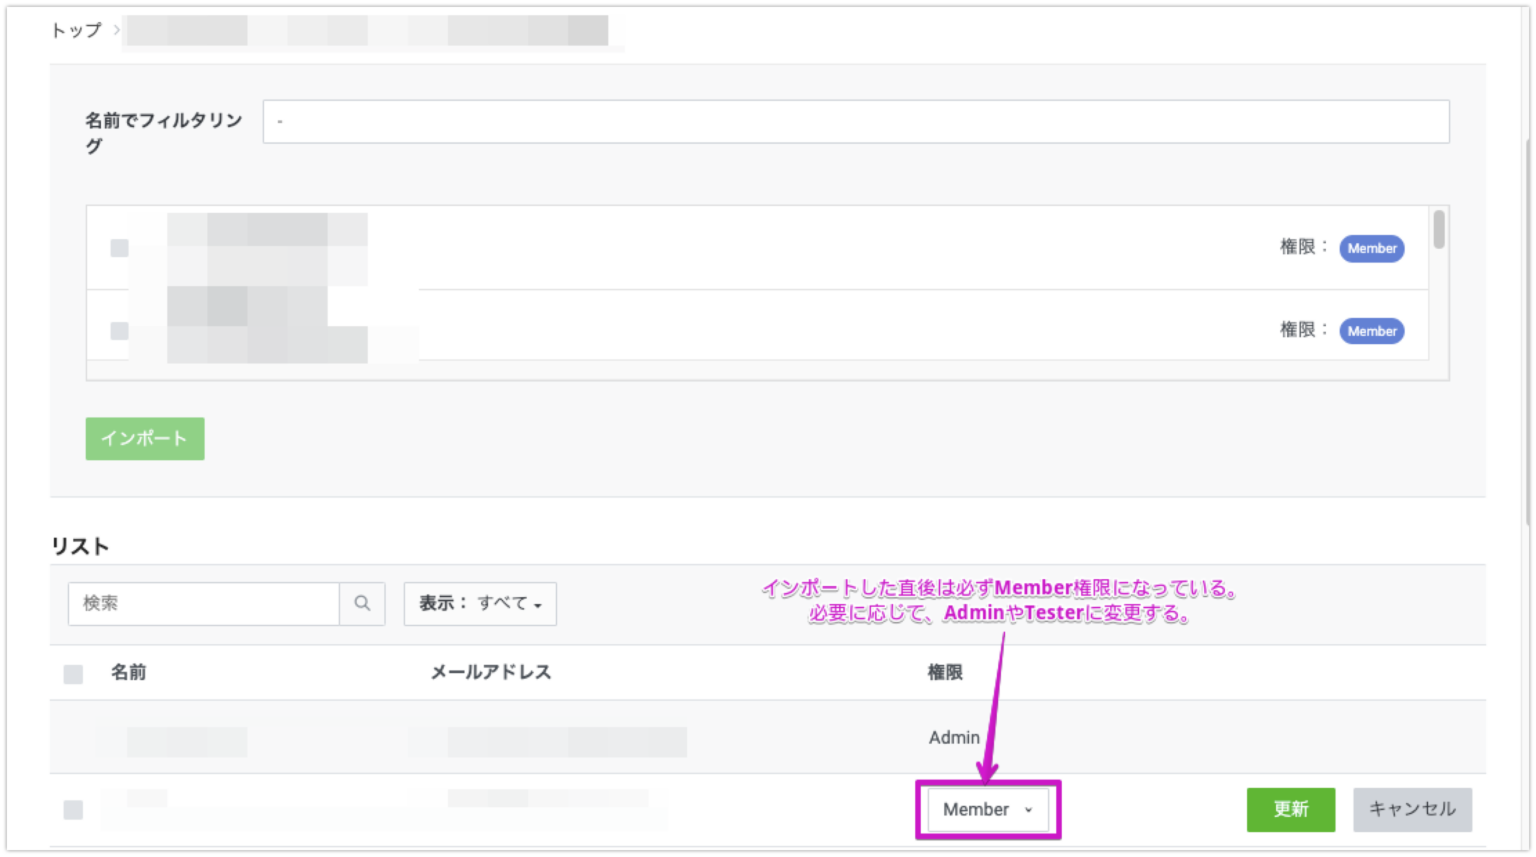Open the 表示:すべて display filter dropdown
Viewport: 1536px width, 857px height.
point(480,604)
